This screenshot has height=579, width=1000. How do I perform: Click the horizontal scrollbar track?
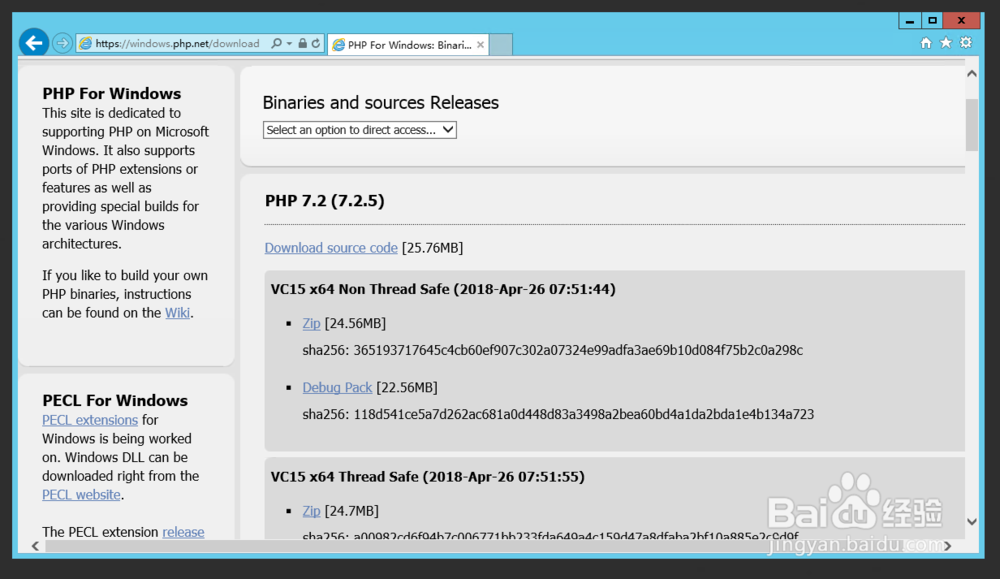(x=491, y=546)
